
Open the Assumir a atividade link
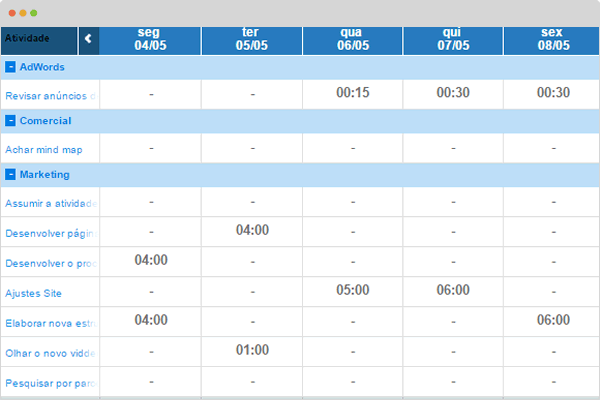51,203
